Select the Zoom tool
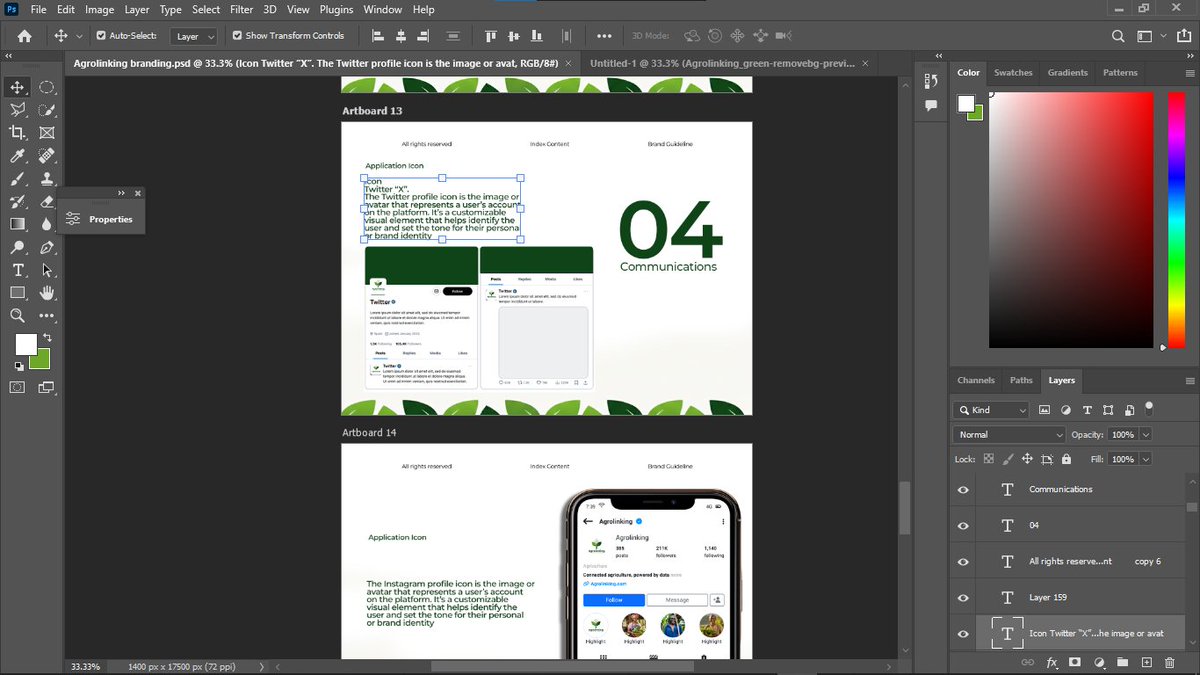 coord(18,315)
